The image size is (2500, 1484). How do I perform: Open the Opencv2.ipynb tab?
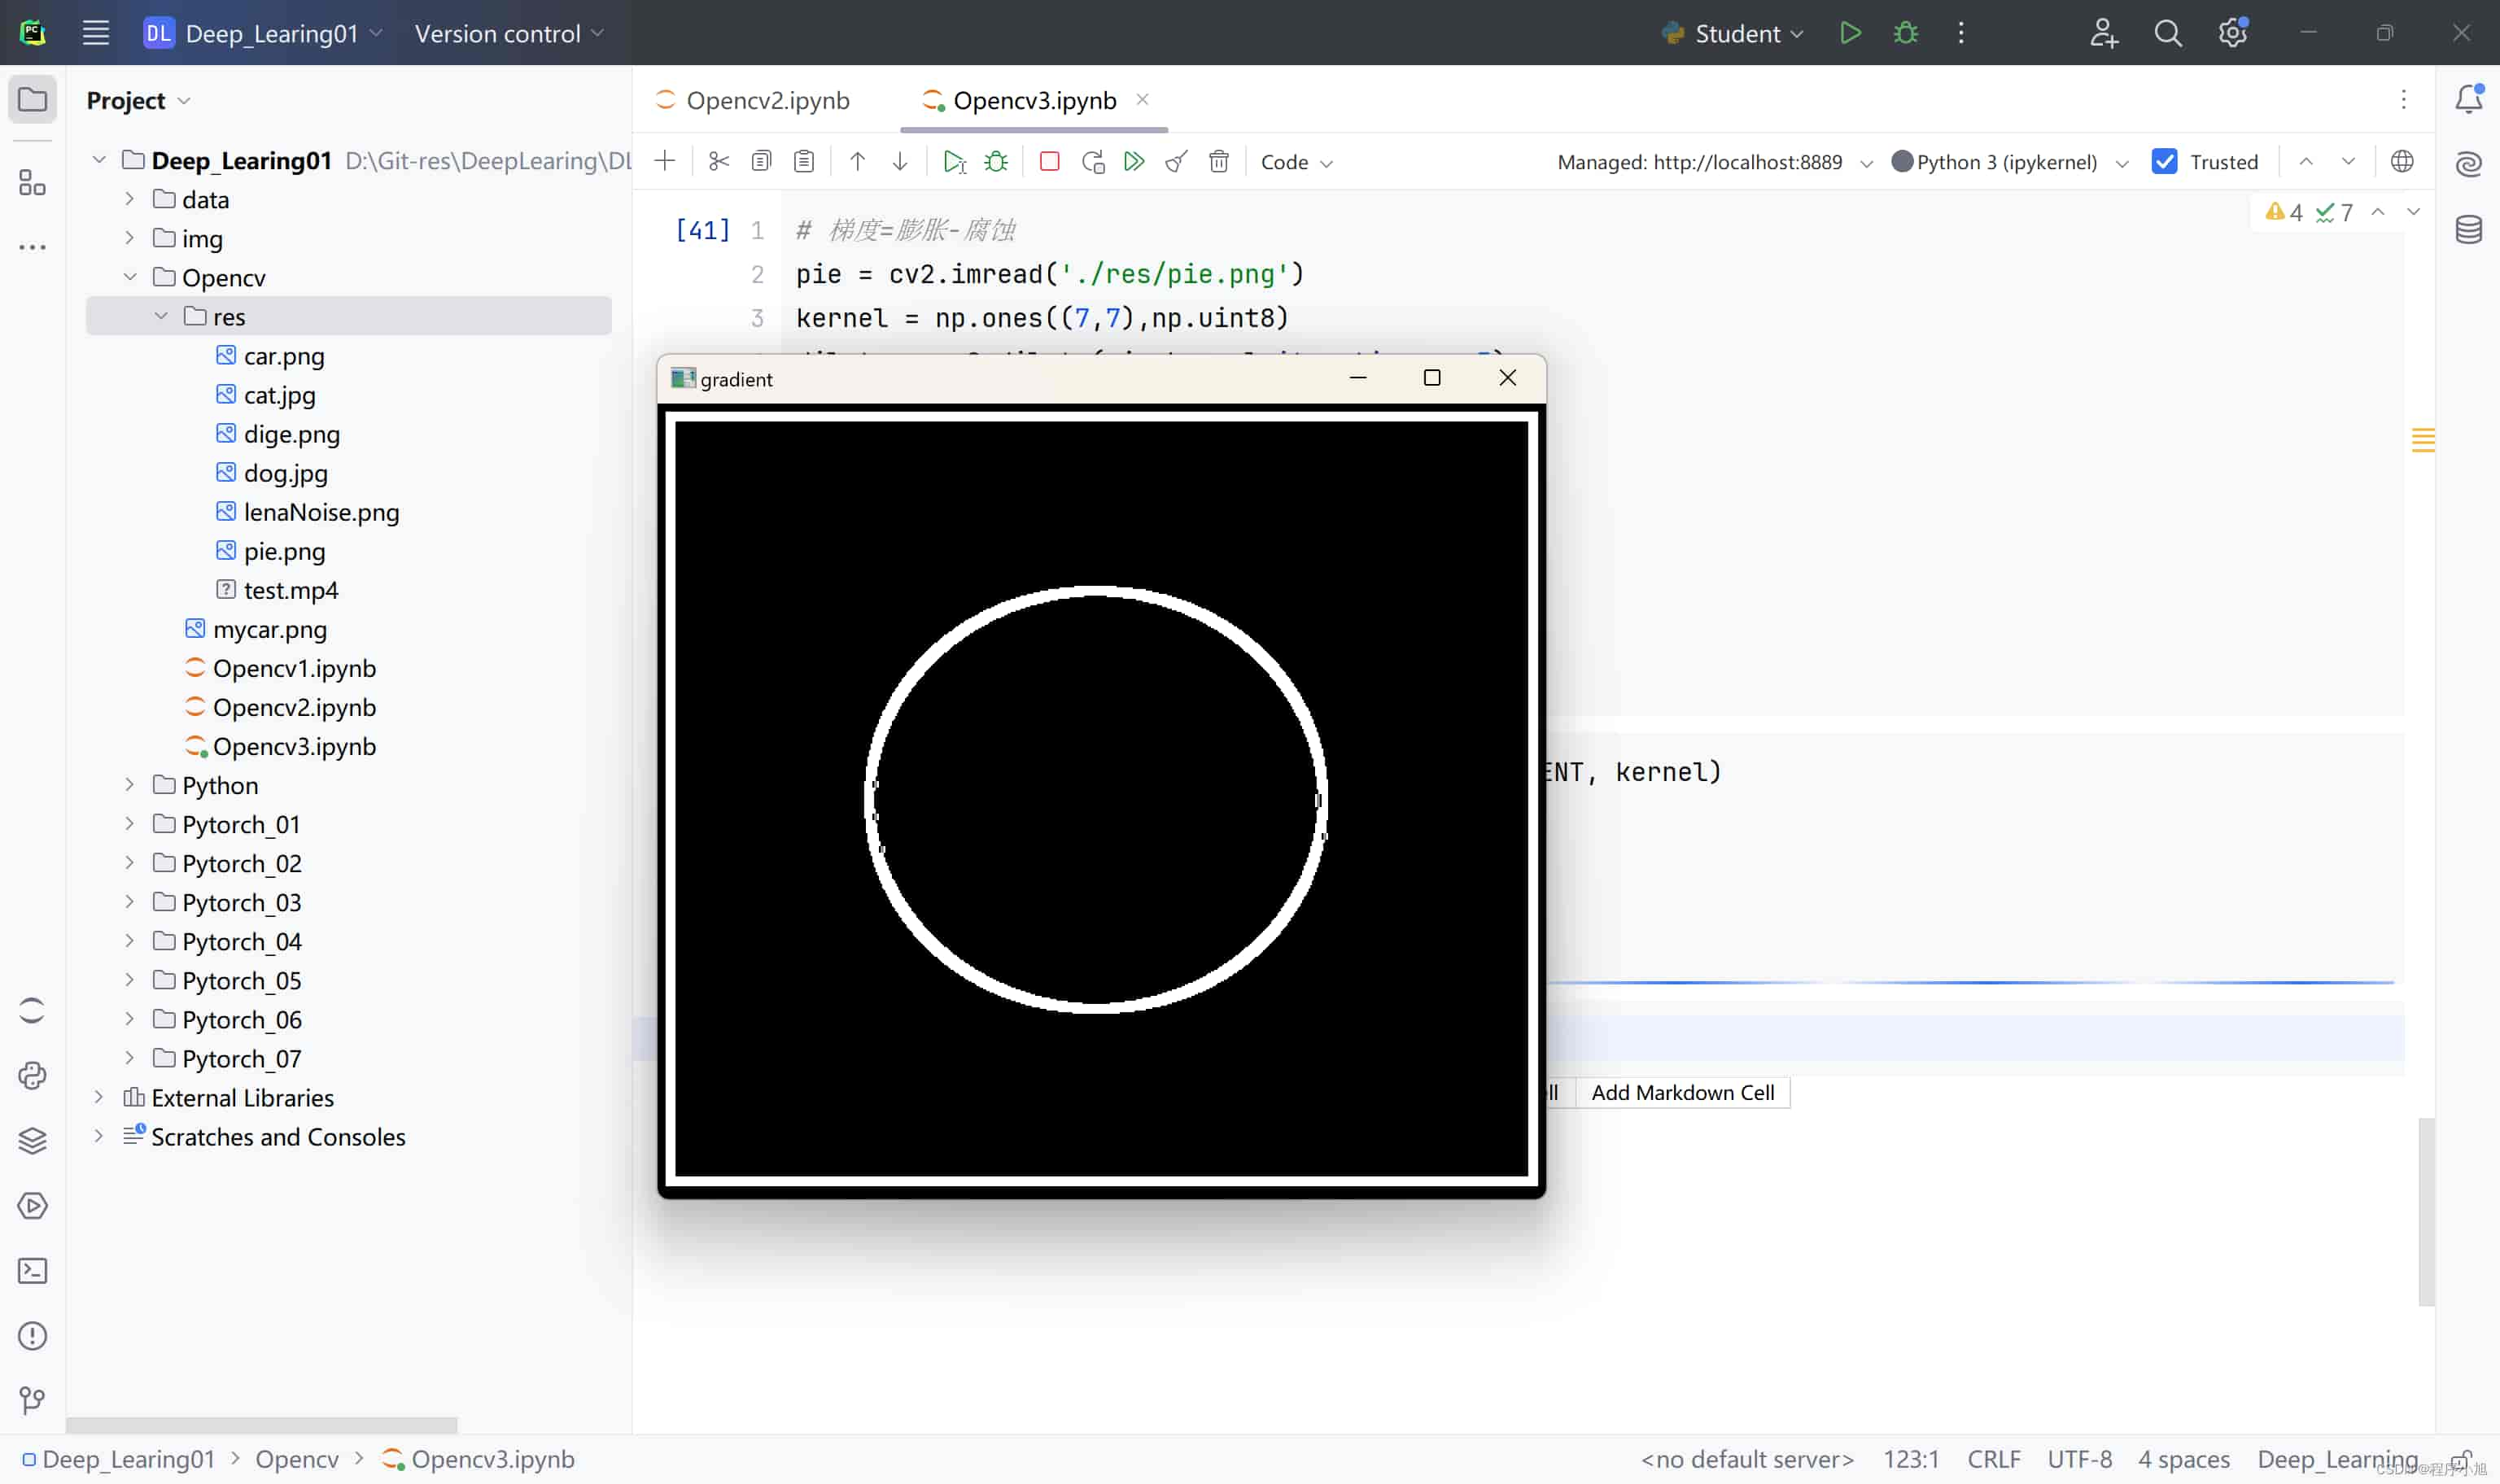pyautogui.click(x=767, y=99)
